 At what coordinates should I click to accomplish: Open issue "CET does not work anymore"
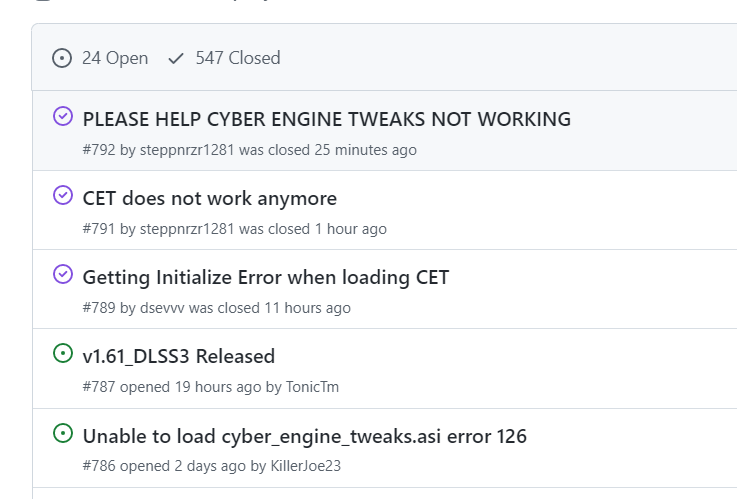[209, 198]
